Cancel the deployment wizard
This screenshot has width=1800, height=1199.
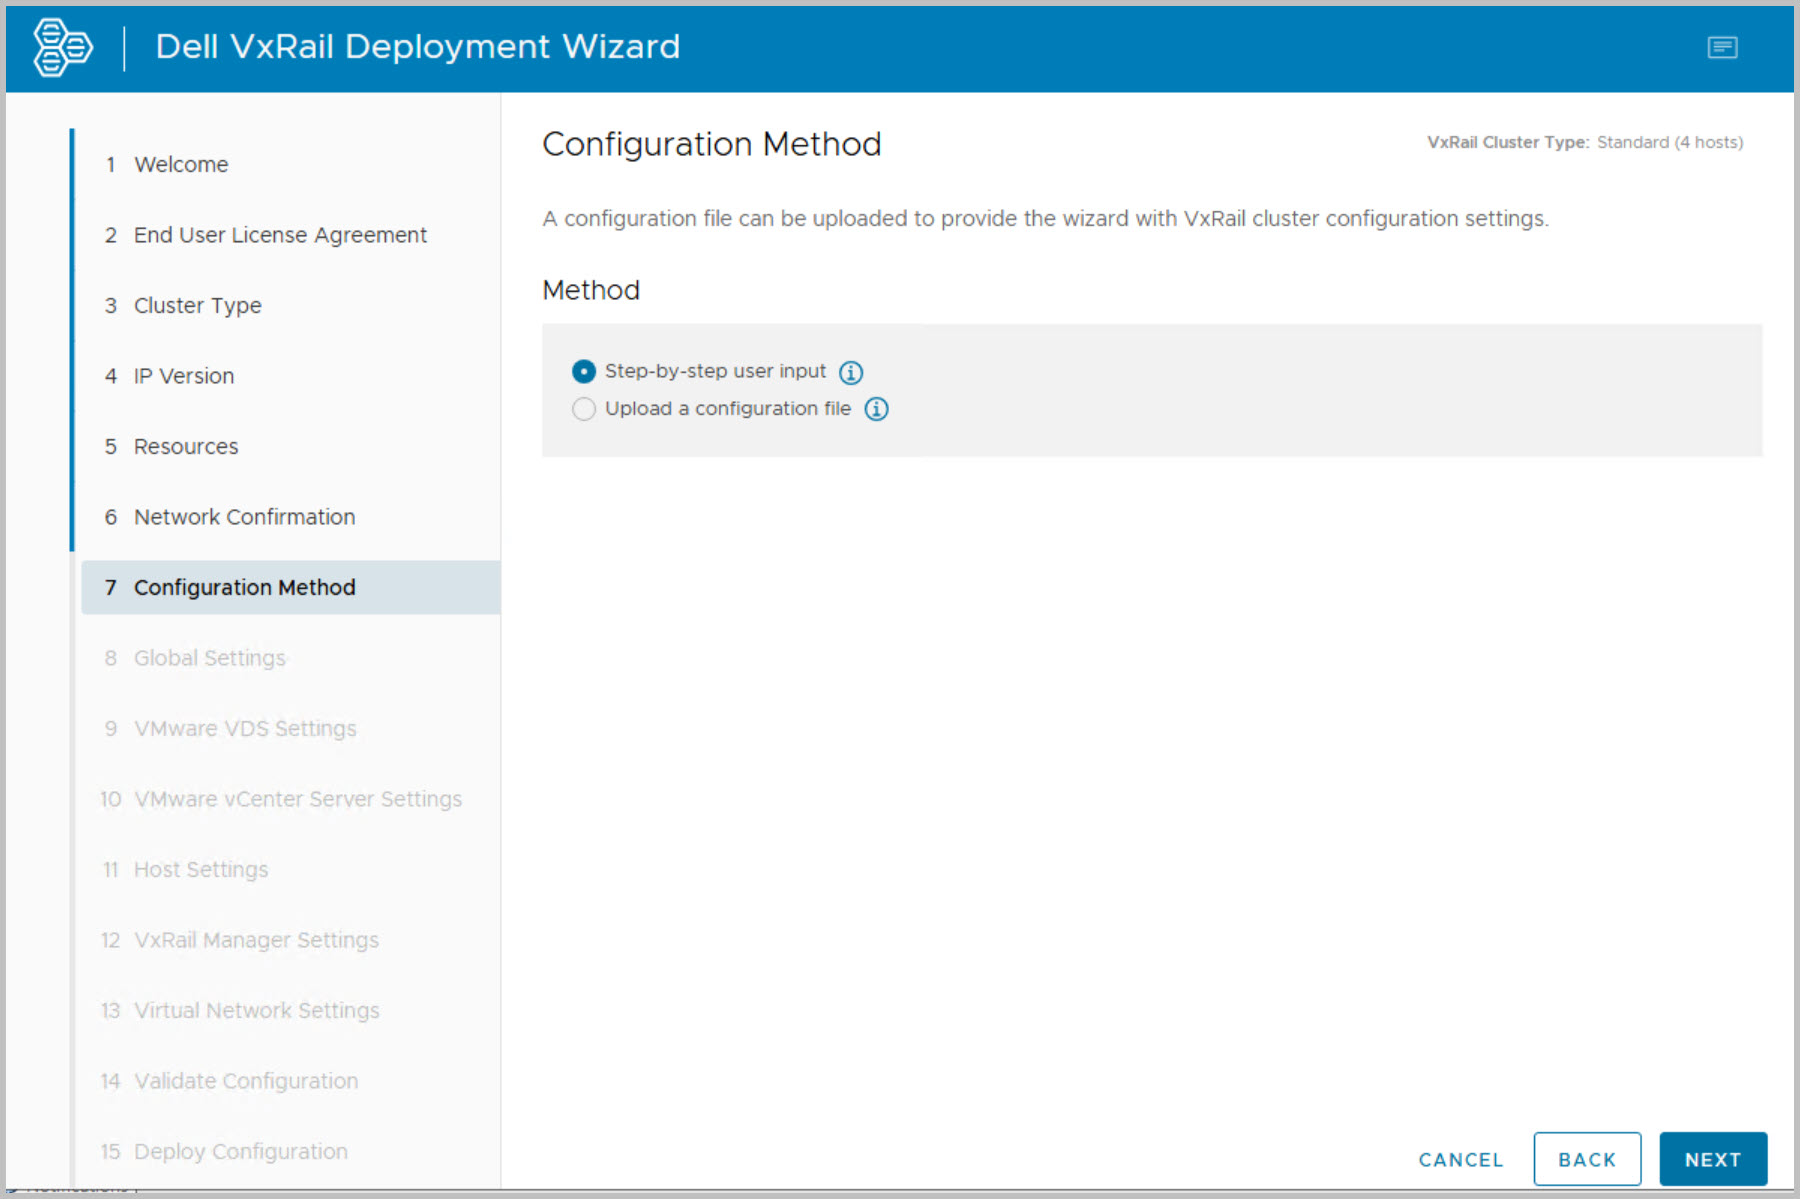[x=1460, y=1159]
